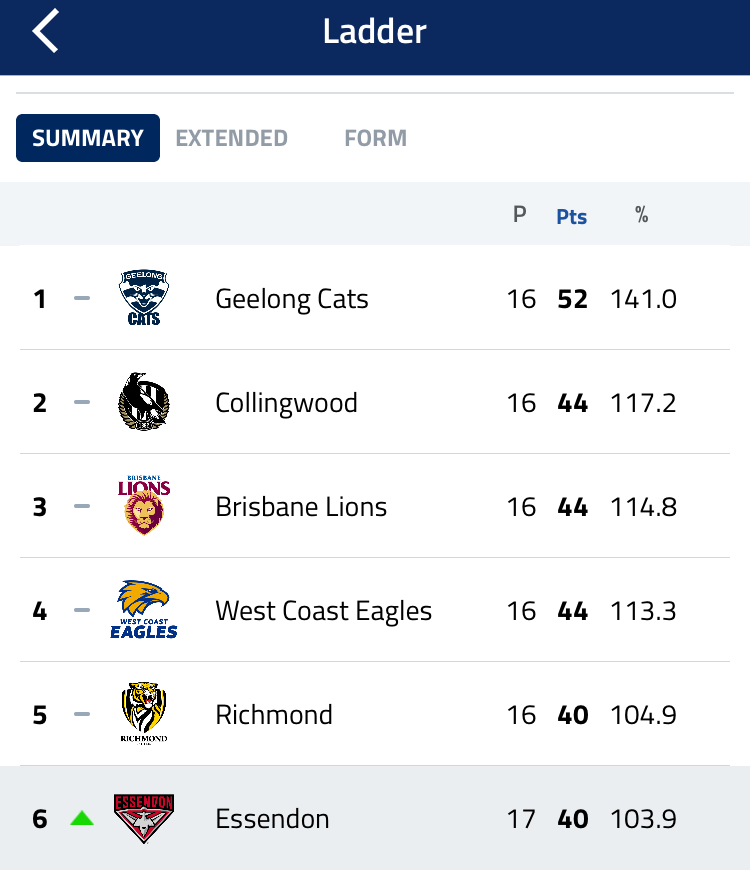This screenshot has width=750, height=883.
Task: Sort ladder by Pts column
Action: pyautogui.click(x=572, y=216)
